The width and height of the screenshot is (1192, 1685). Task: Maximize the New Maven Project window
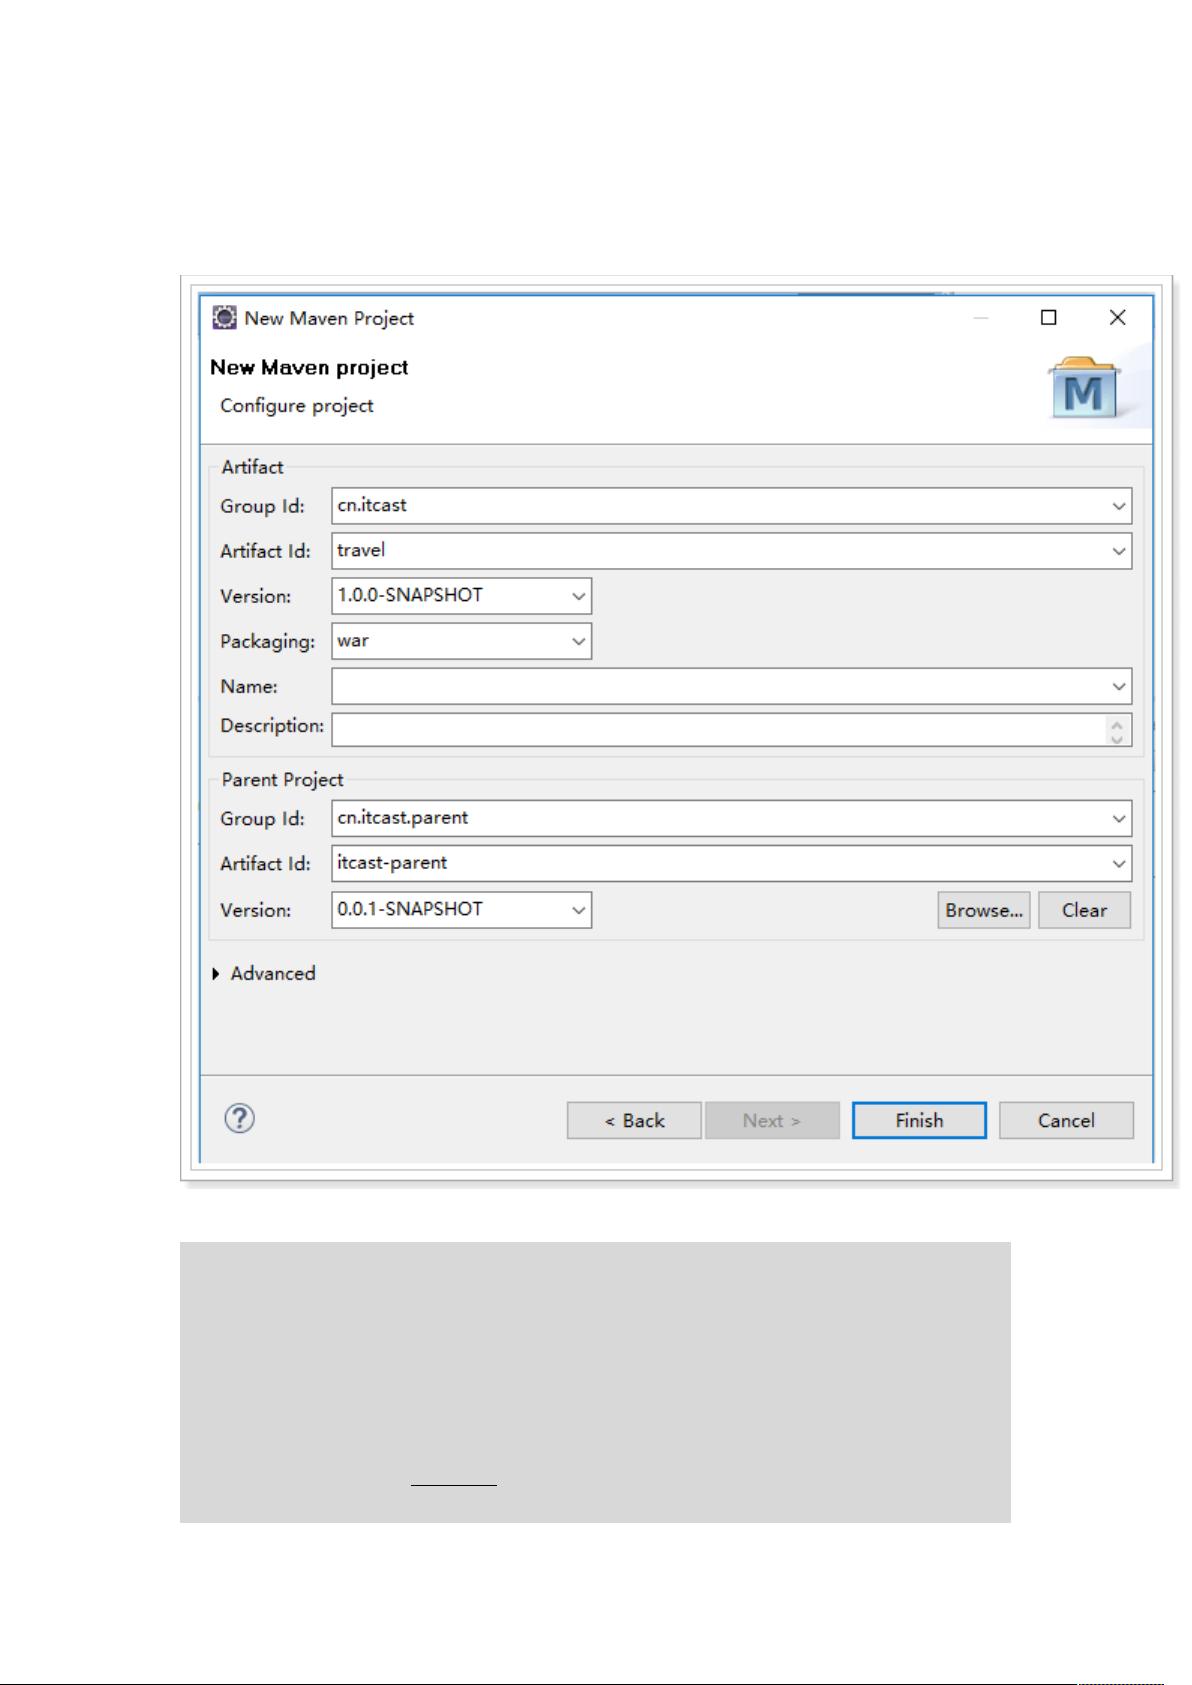tap(1049, 317)
